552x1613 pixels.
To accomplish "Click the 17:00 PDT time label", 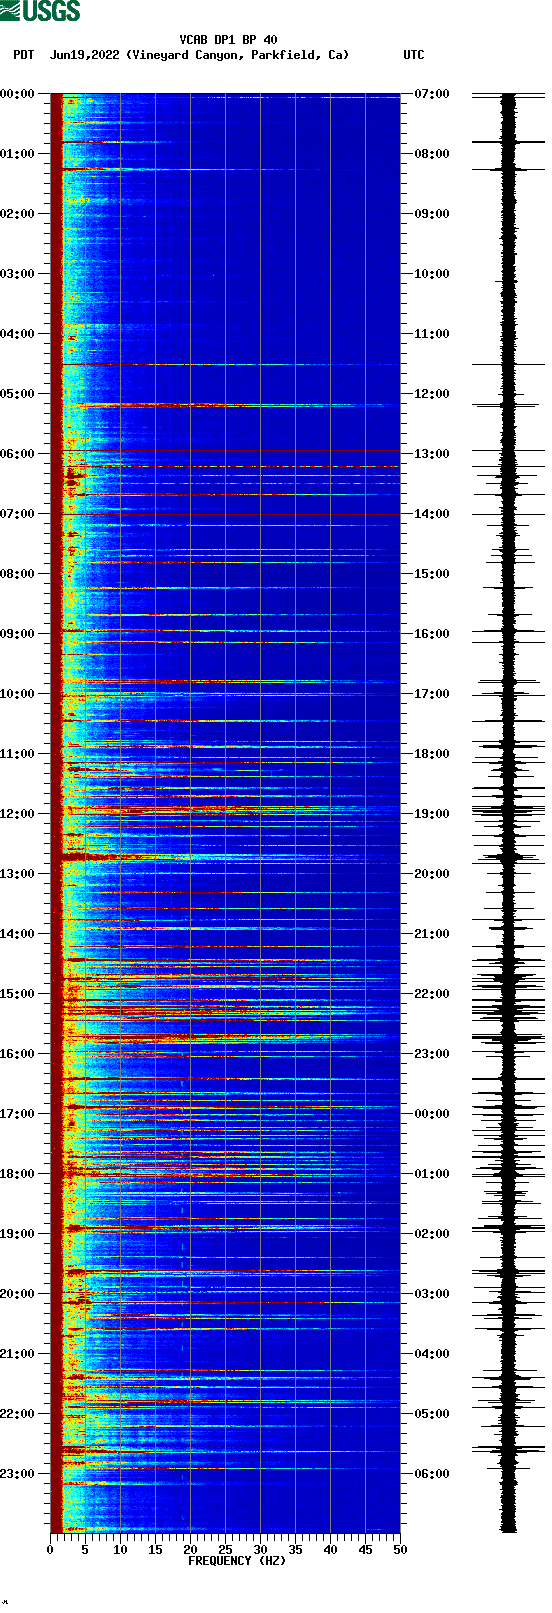I will click(18, 1114).
